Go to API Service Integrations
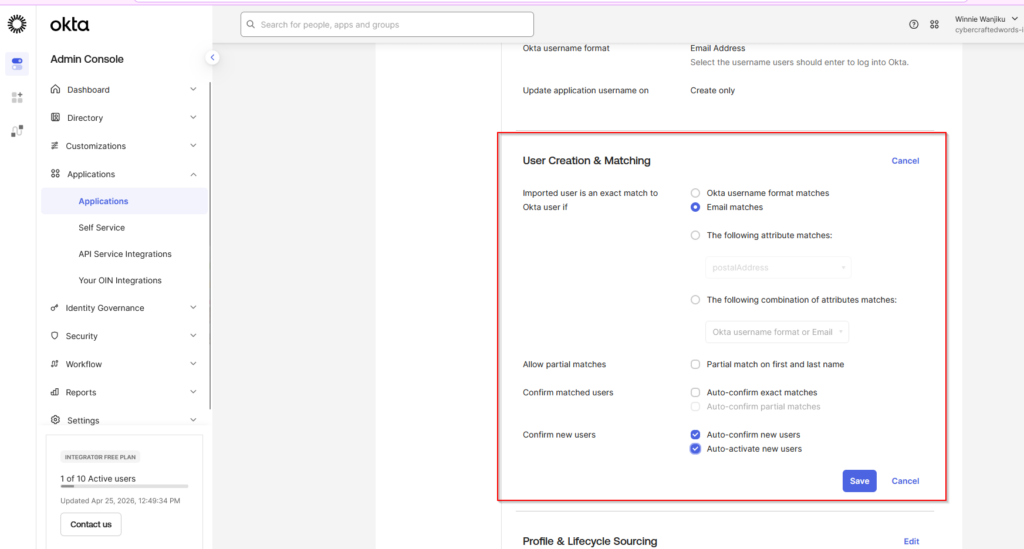This screenshot has width=1024, height=549. tap(125, 254)
